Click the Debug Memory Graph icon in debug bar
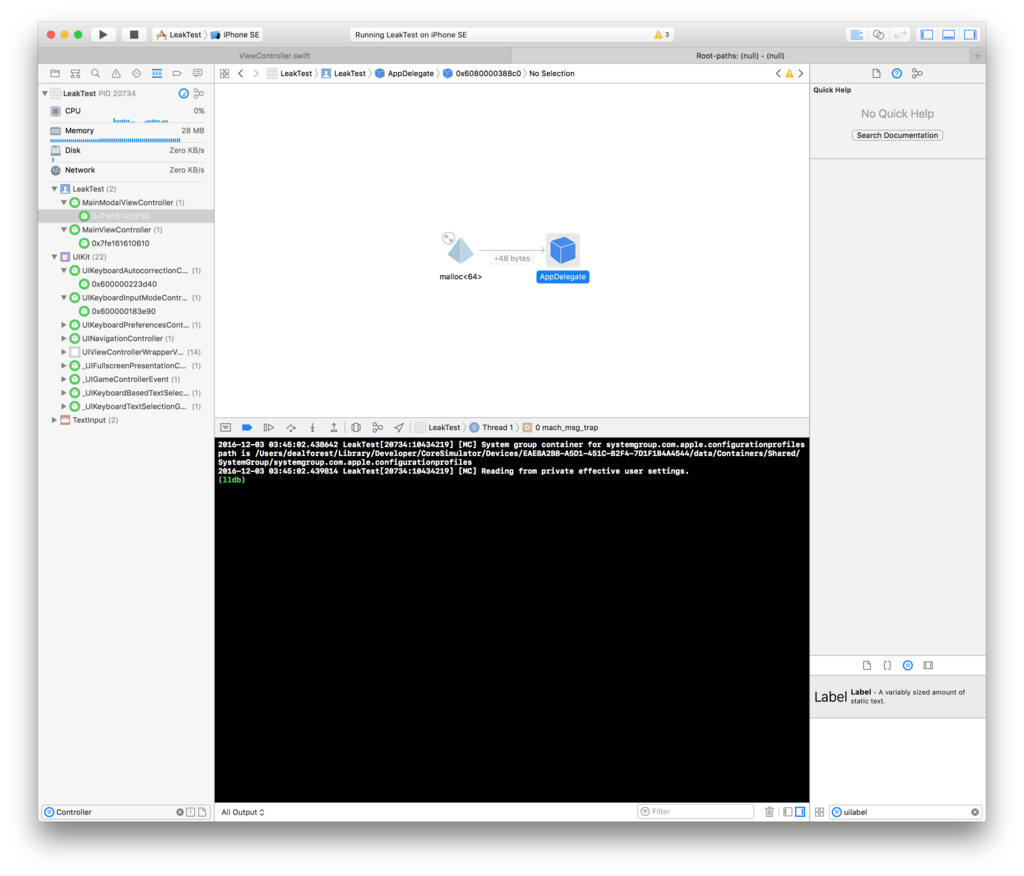This screenshot has height=876, width=1024. tap(377, 427)
